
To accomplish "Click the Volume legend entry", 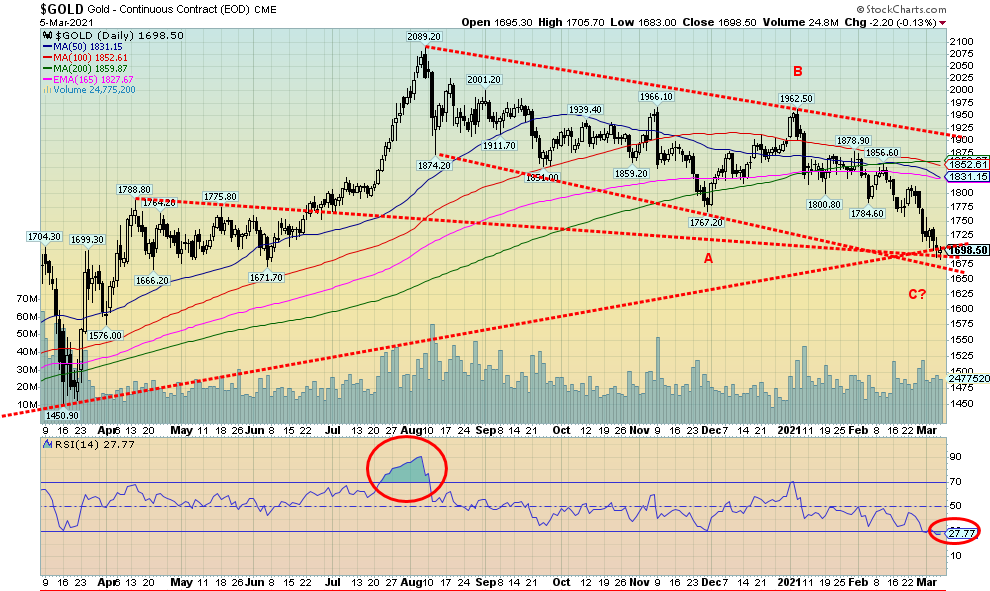I will click(88, 88).
